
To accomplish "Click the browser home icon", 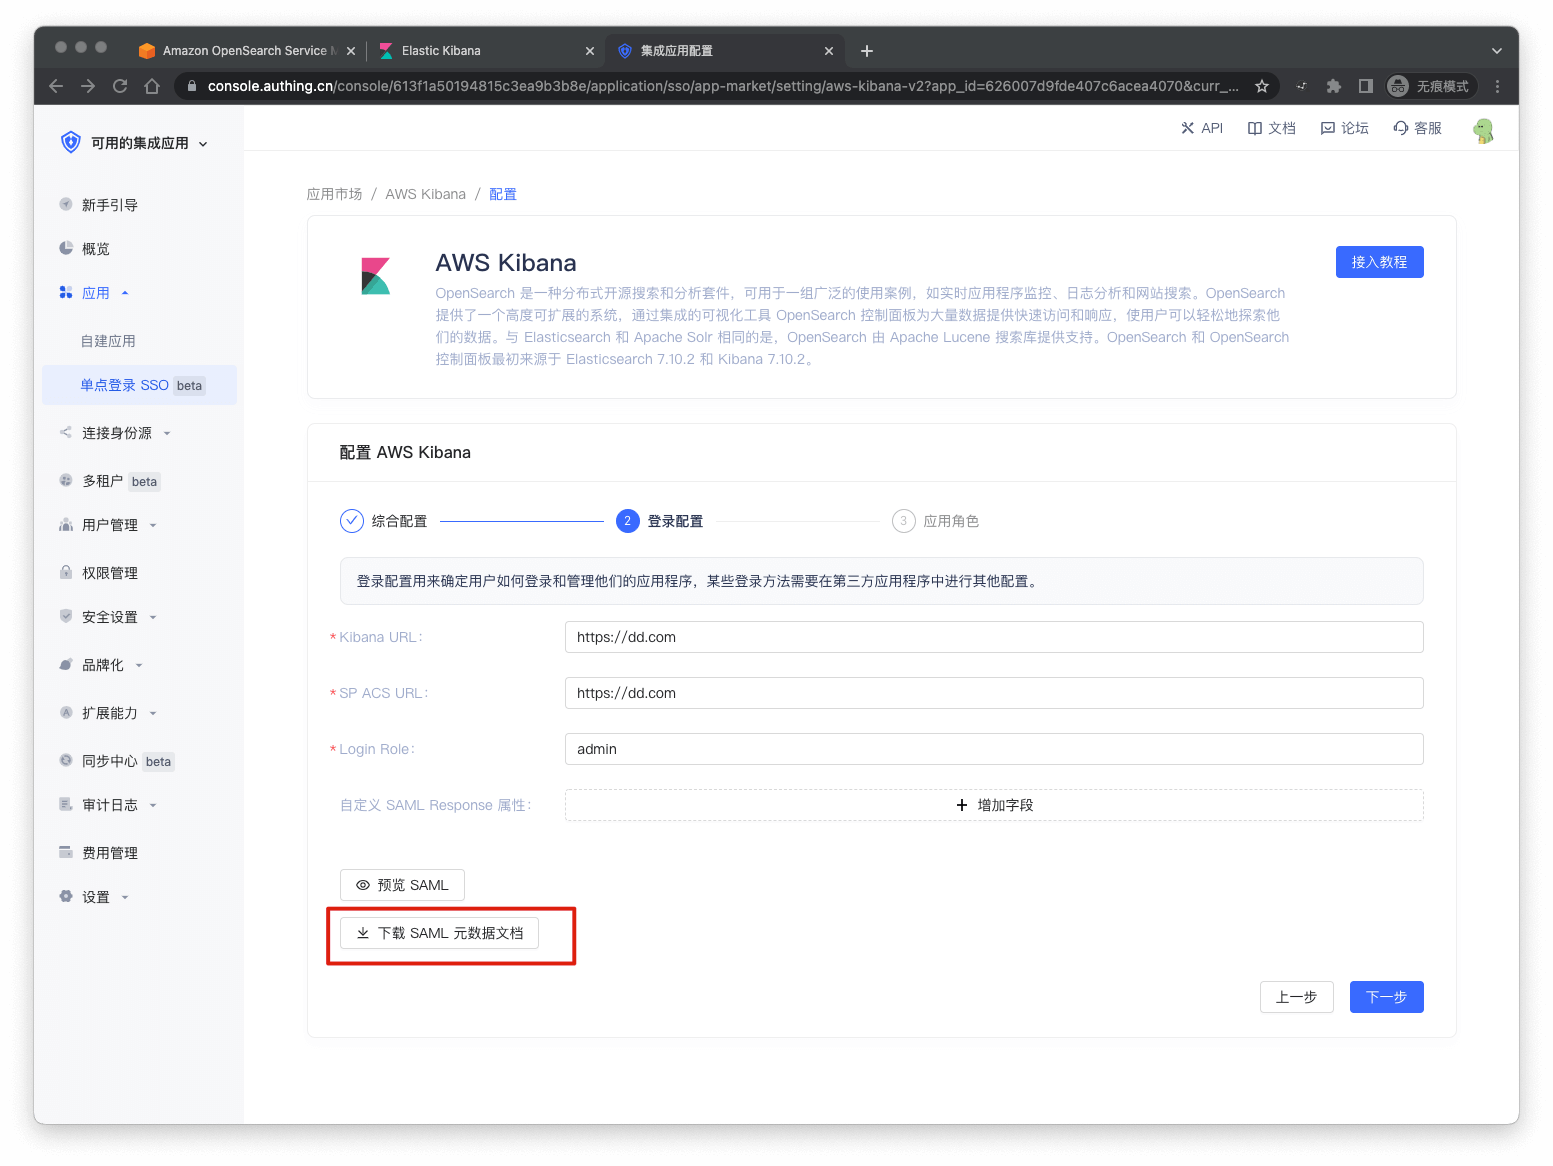I will pos(152,86).
